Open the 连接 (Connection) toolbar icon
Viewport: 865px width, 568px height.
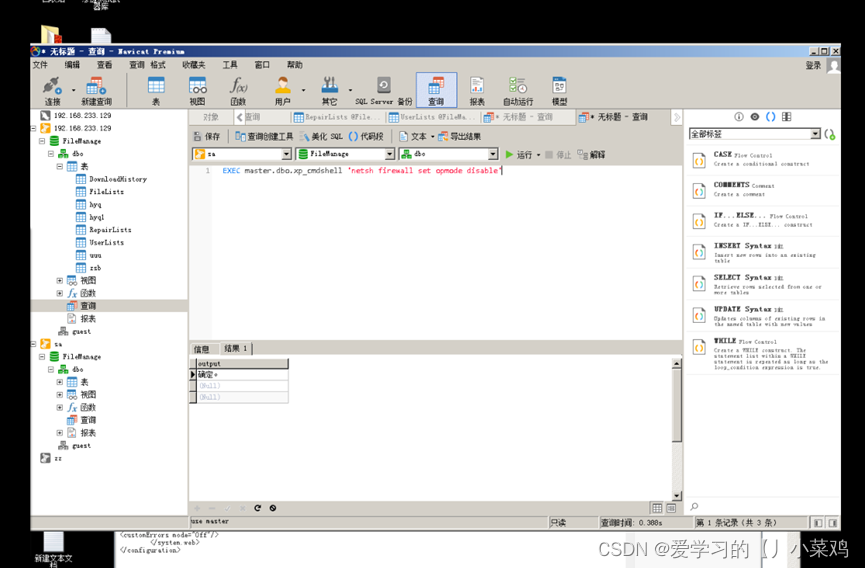click(52, 92)
